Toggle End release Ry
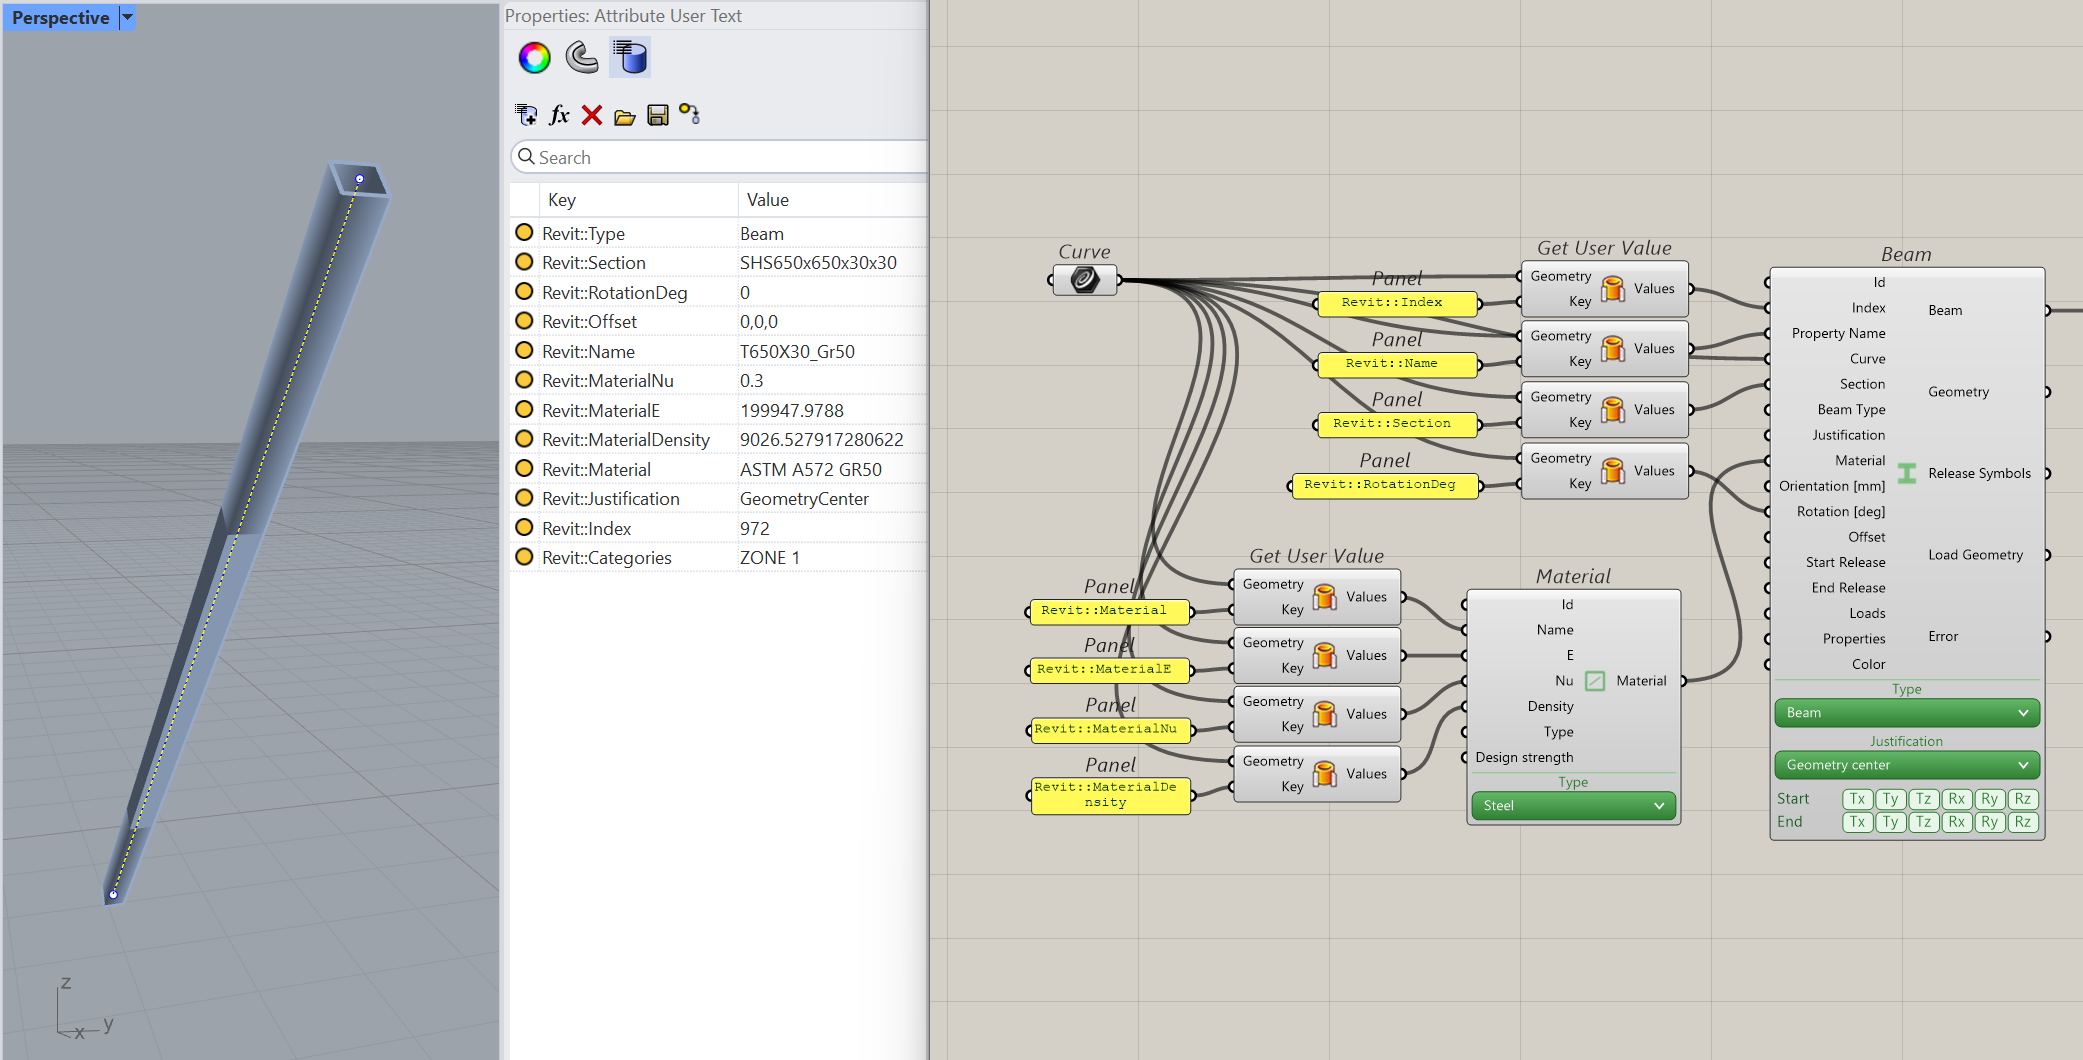The width and height of the screenshot is (2083, 1060). (1989, 822)
